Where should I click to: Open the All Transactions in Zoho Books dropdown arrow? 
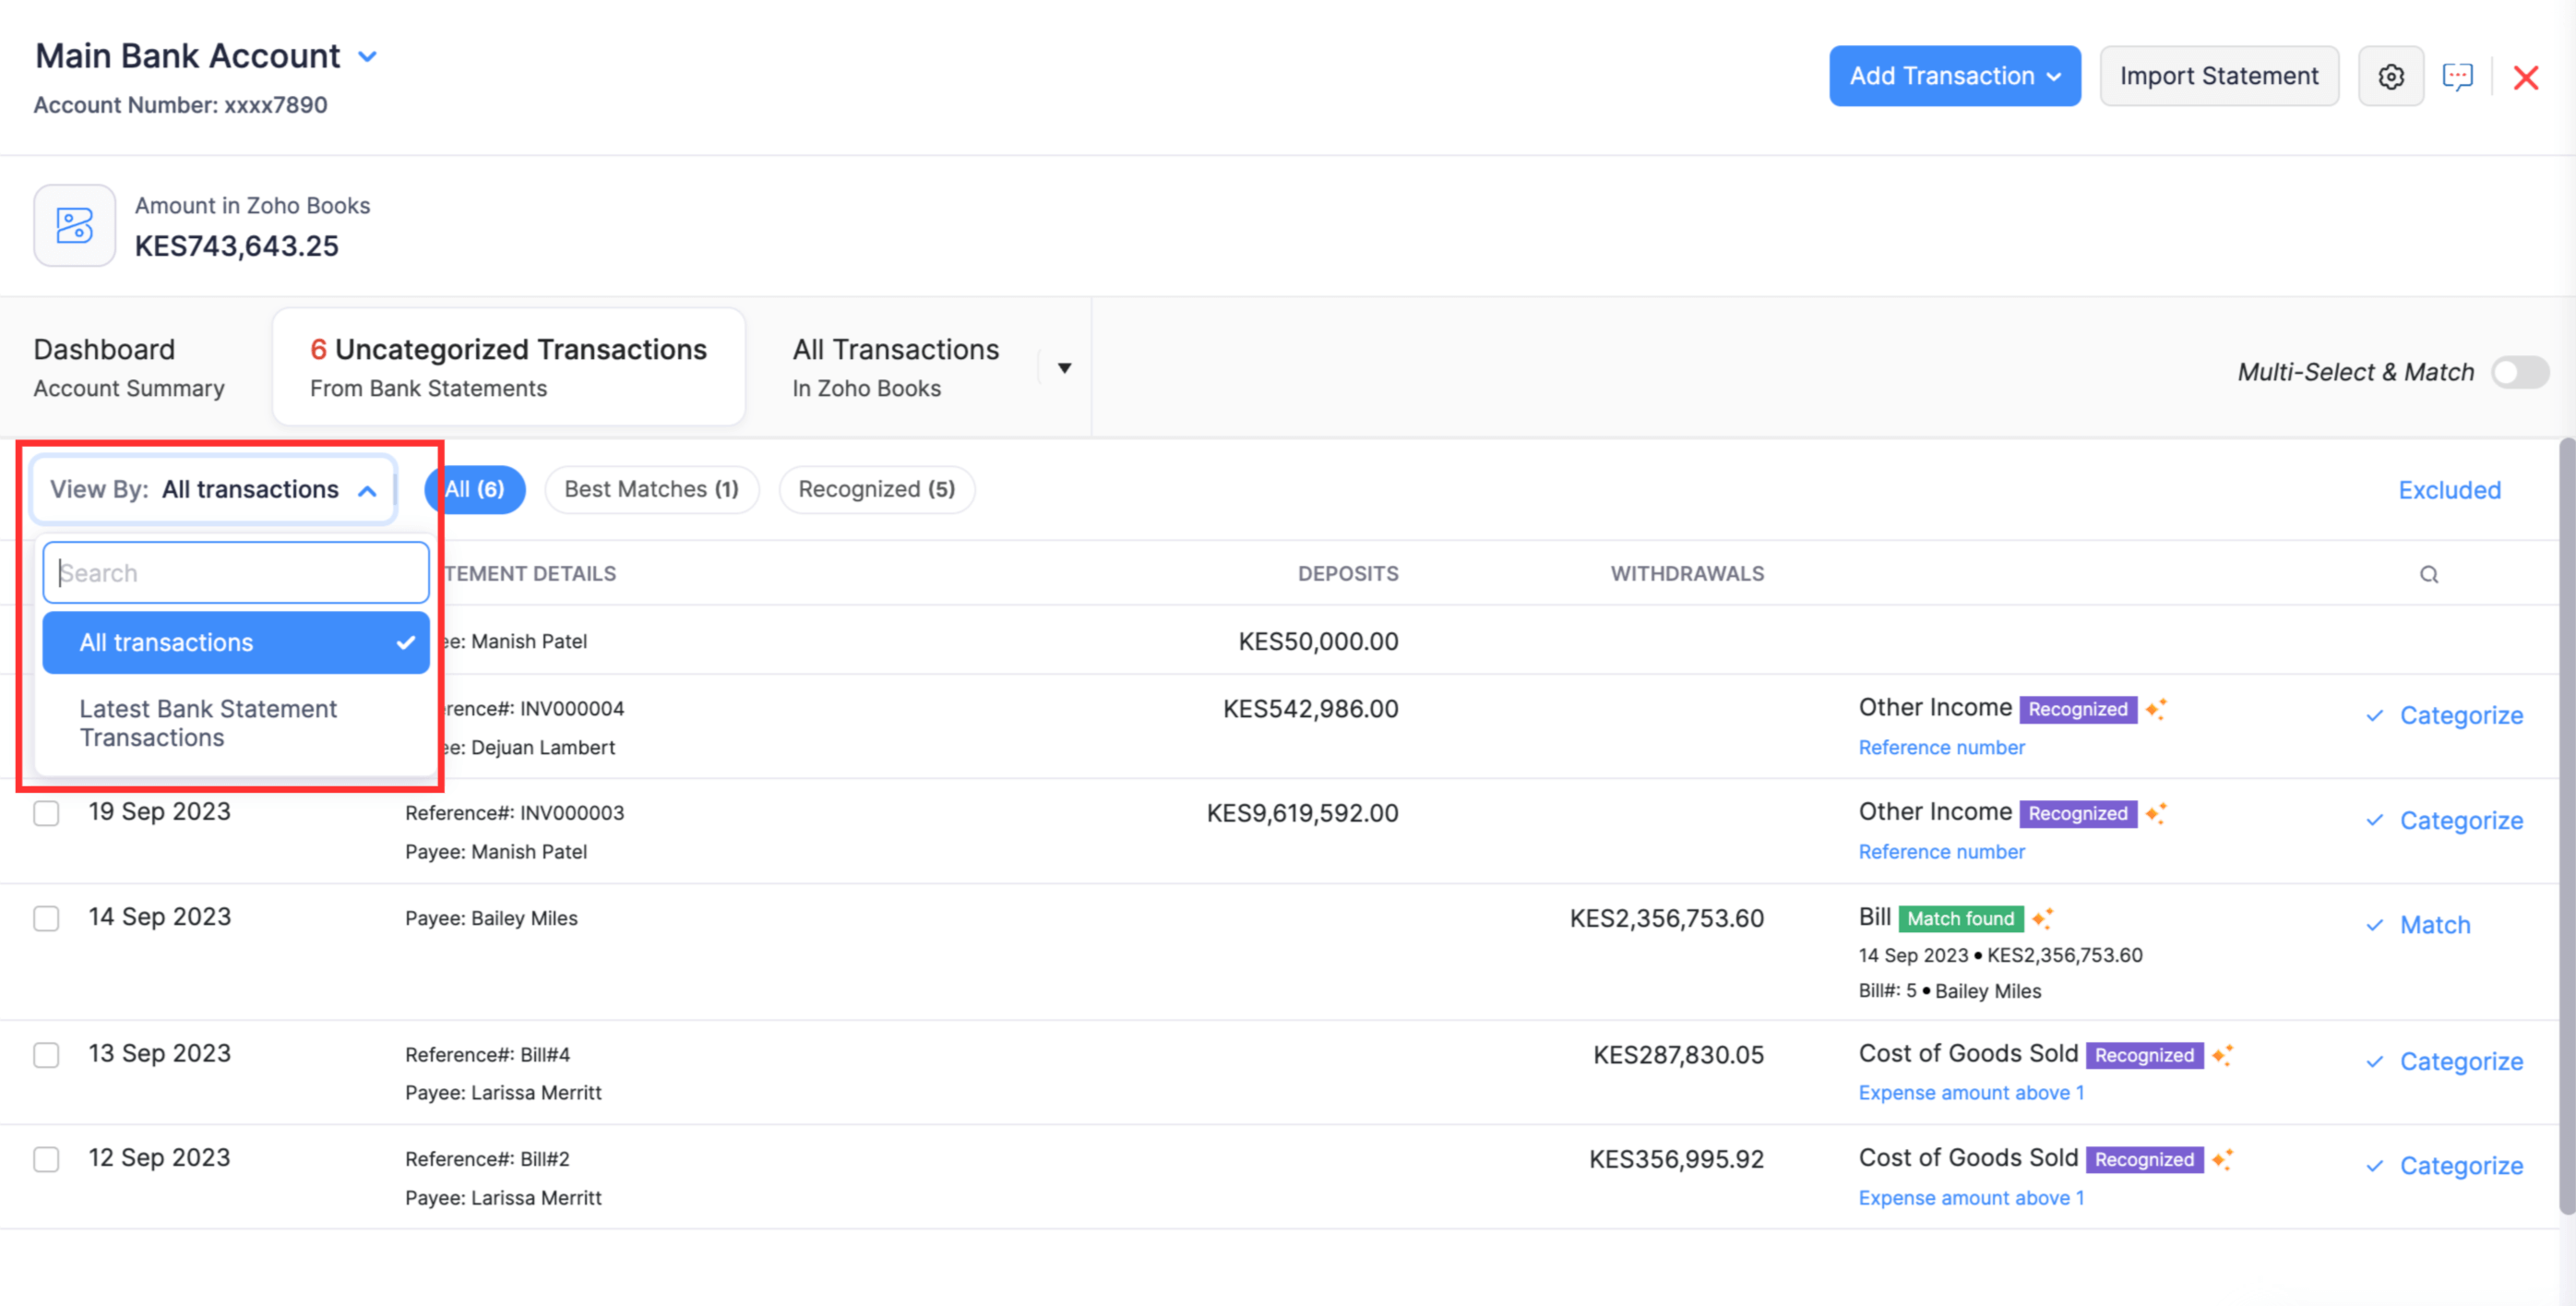(1065, 366)
